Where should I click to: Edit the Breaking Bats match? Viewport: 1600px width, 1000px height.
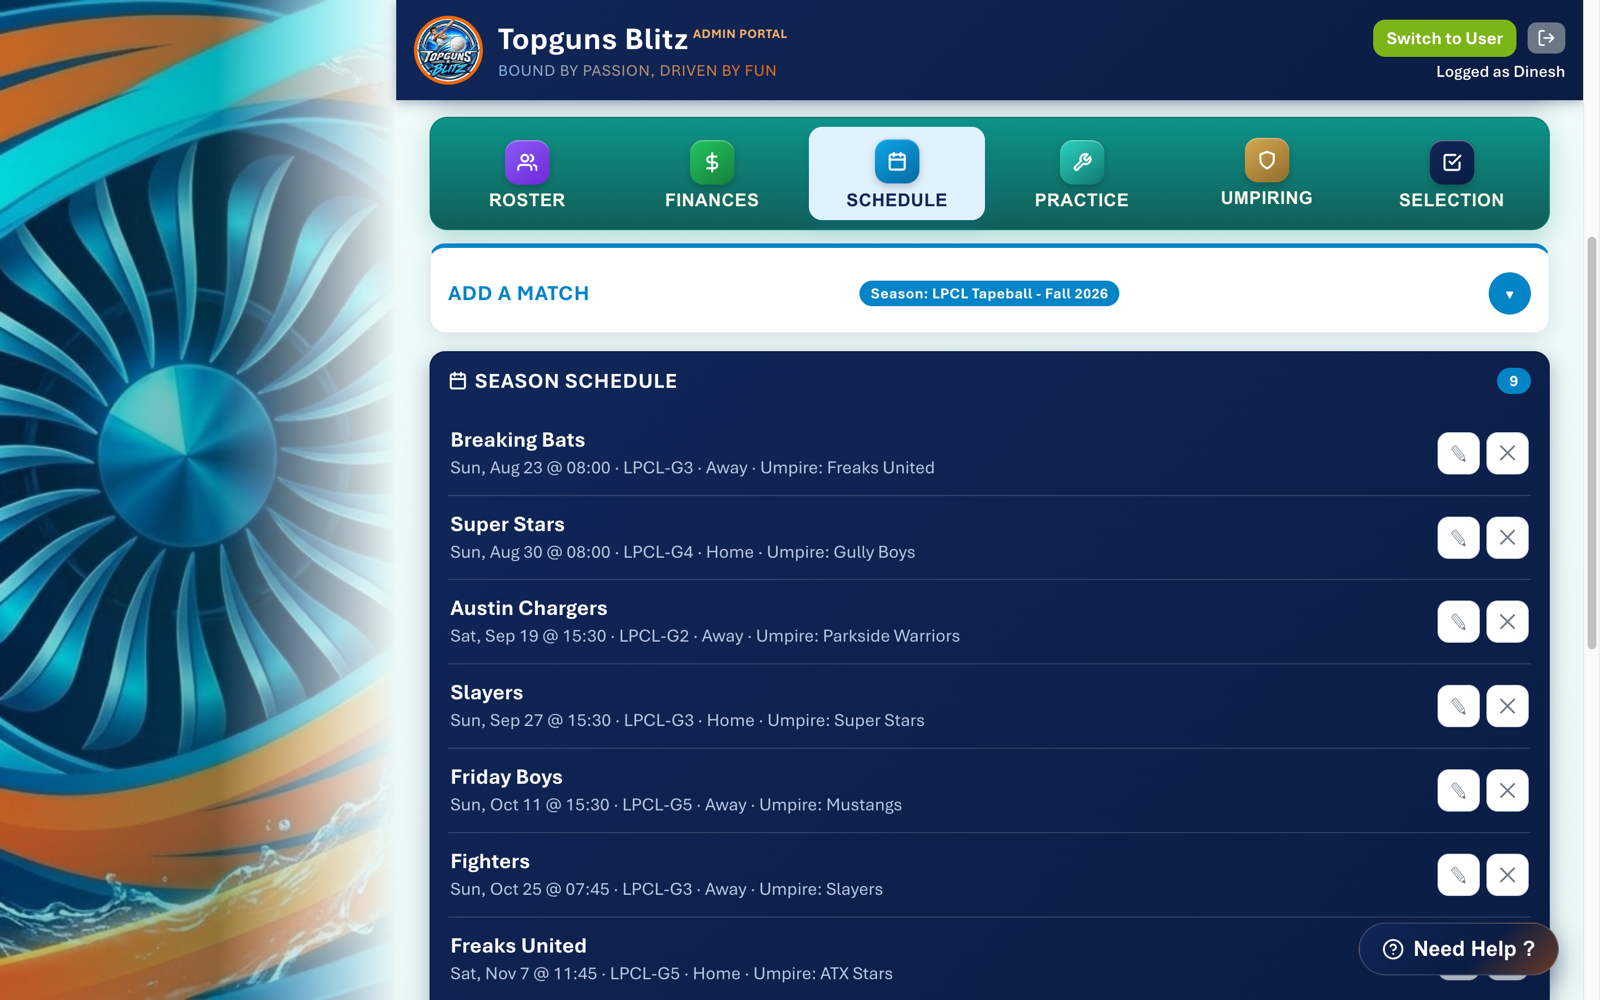coord(1458,453)
